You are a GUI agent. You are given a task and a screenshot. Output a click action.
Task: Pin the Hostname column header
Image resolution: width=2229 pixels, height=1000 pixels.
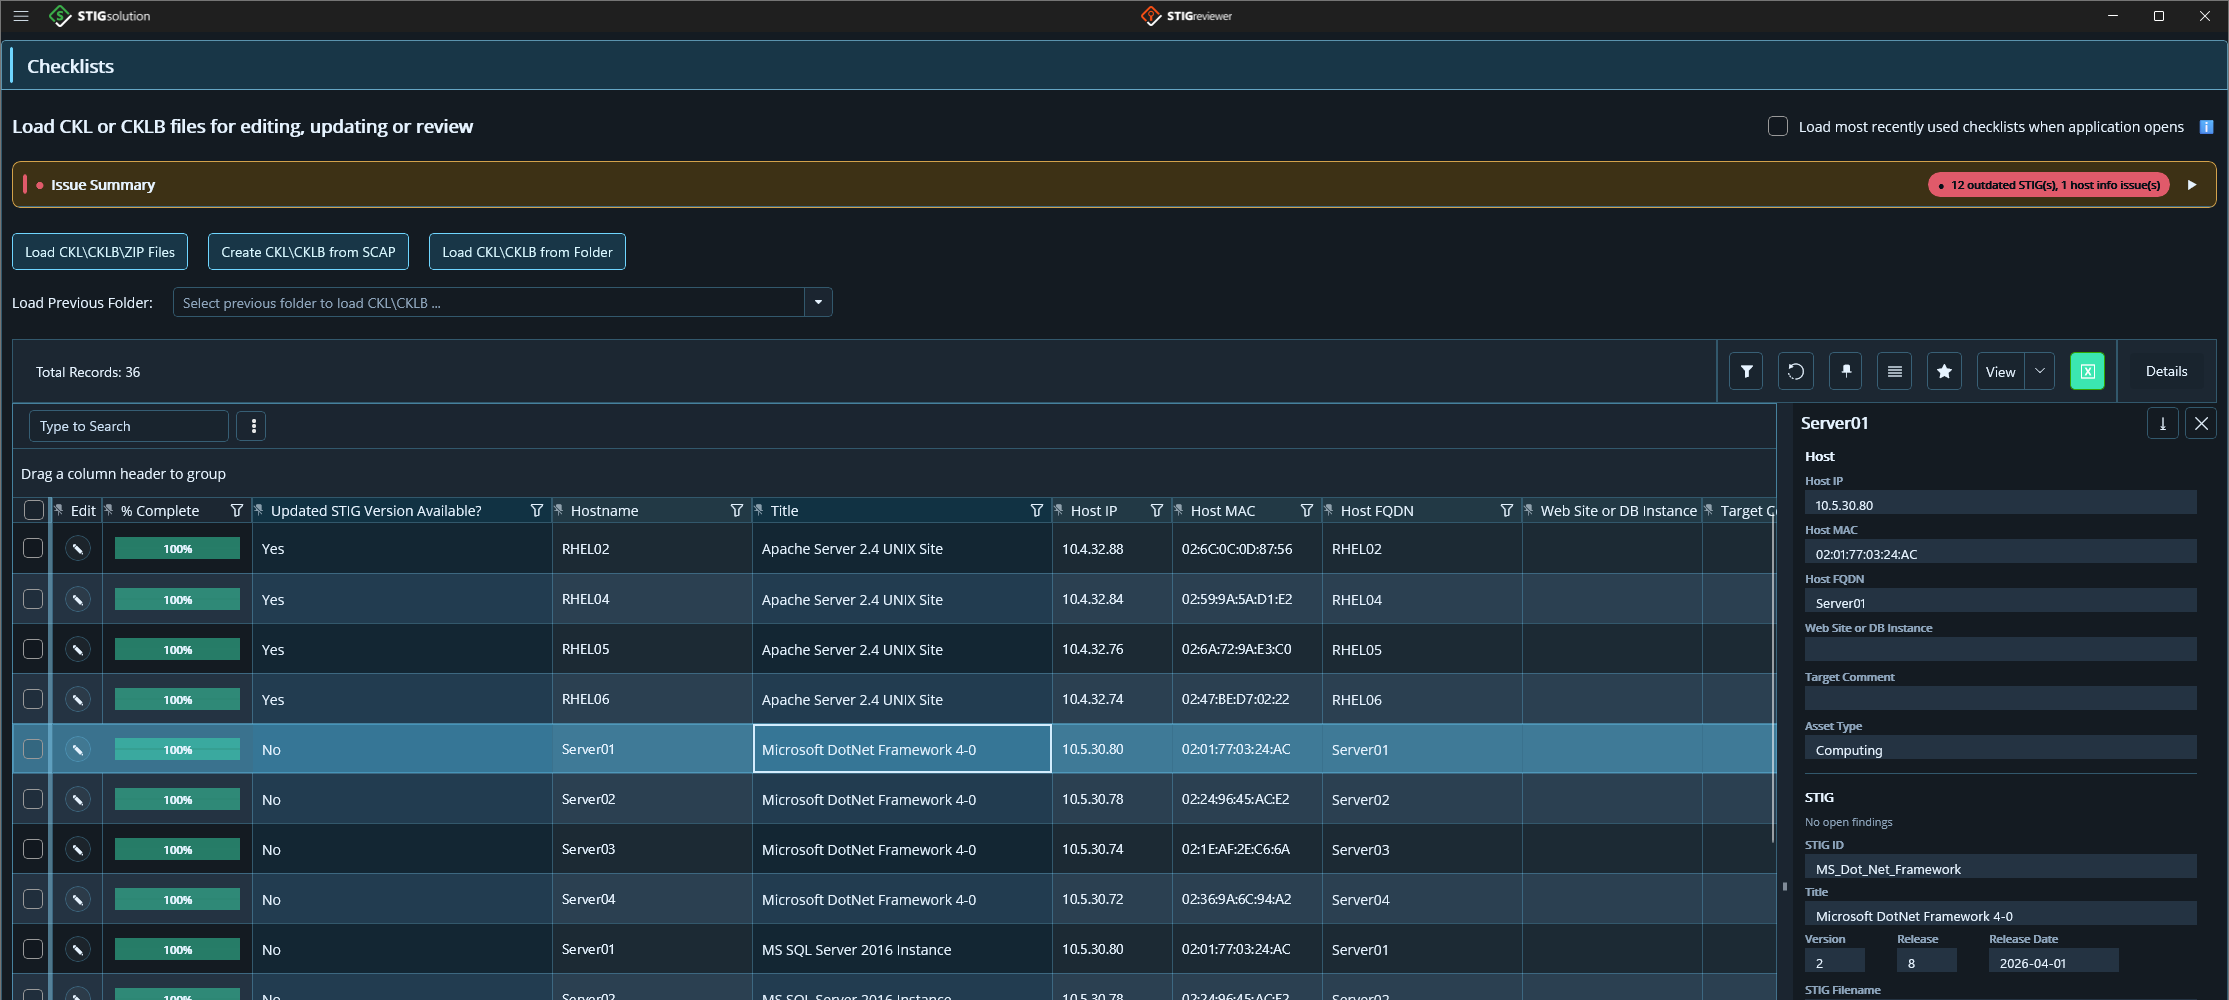click(x=559, y=510)
